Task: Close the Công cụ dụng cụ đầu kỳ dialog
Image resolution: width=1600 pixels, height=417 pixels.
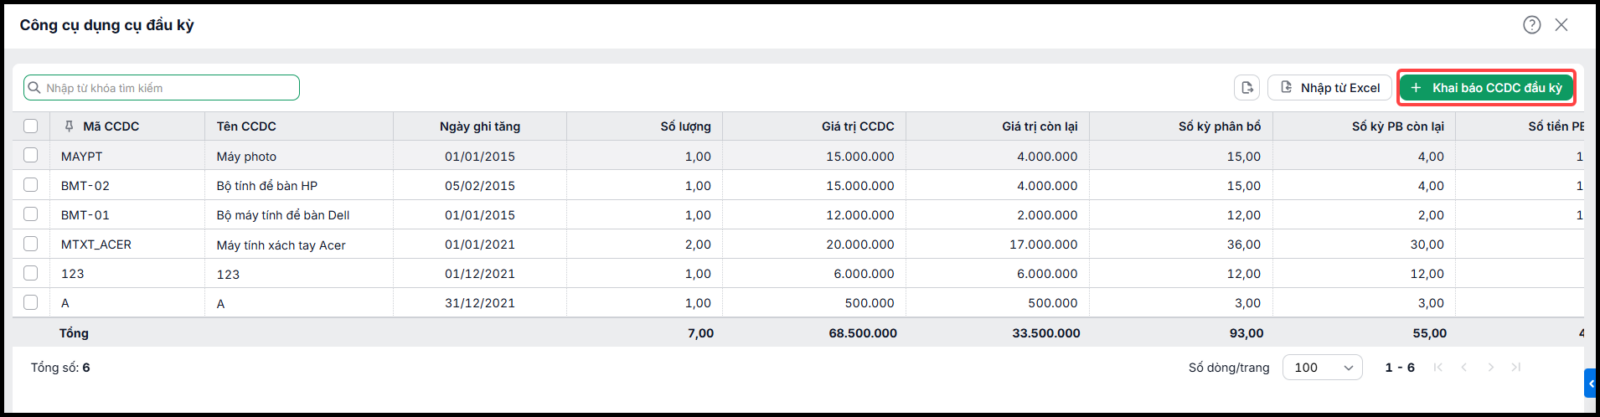Action: click(x=1561, y=25)
